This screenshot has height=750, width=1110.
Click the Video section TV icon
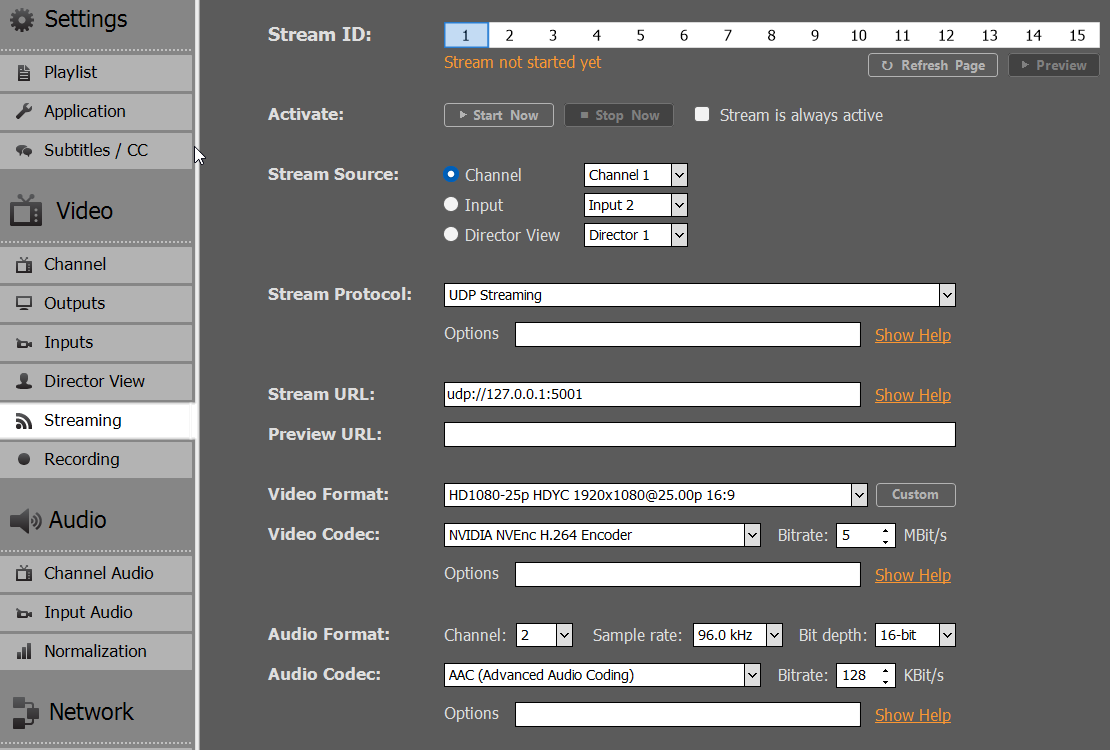click(26, 210)
